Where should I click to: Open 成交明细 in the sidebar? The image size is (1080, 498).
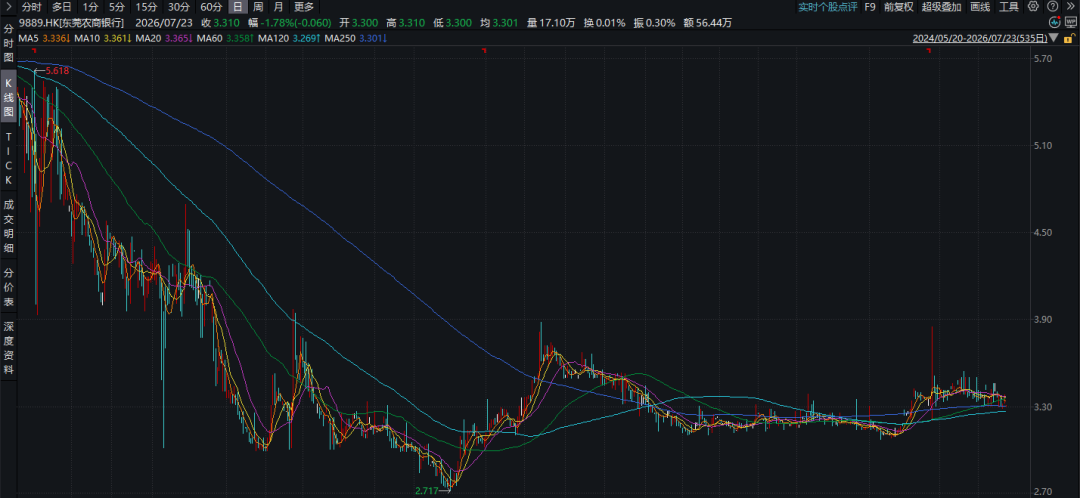(x=8, y=227)
